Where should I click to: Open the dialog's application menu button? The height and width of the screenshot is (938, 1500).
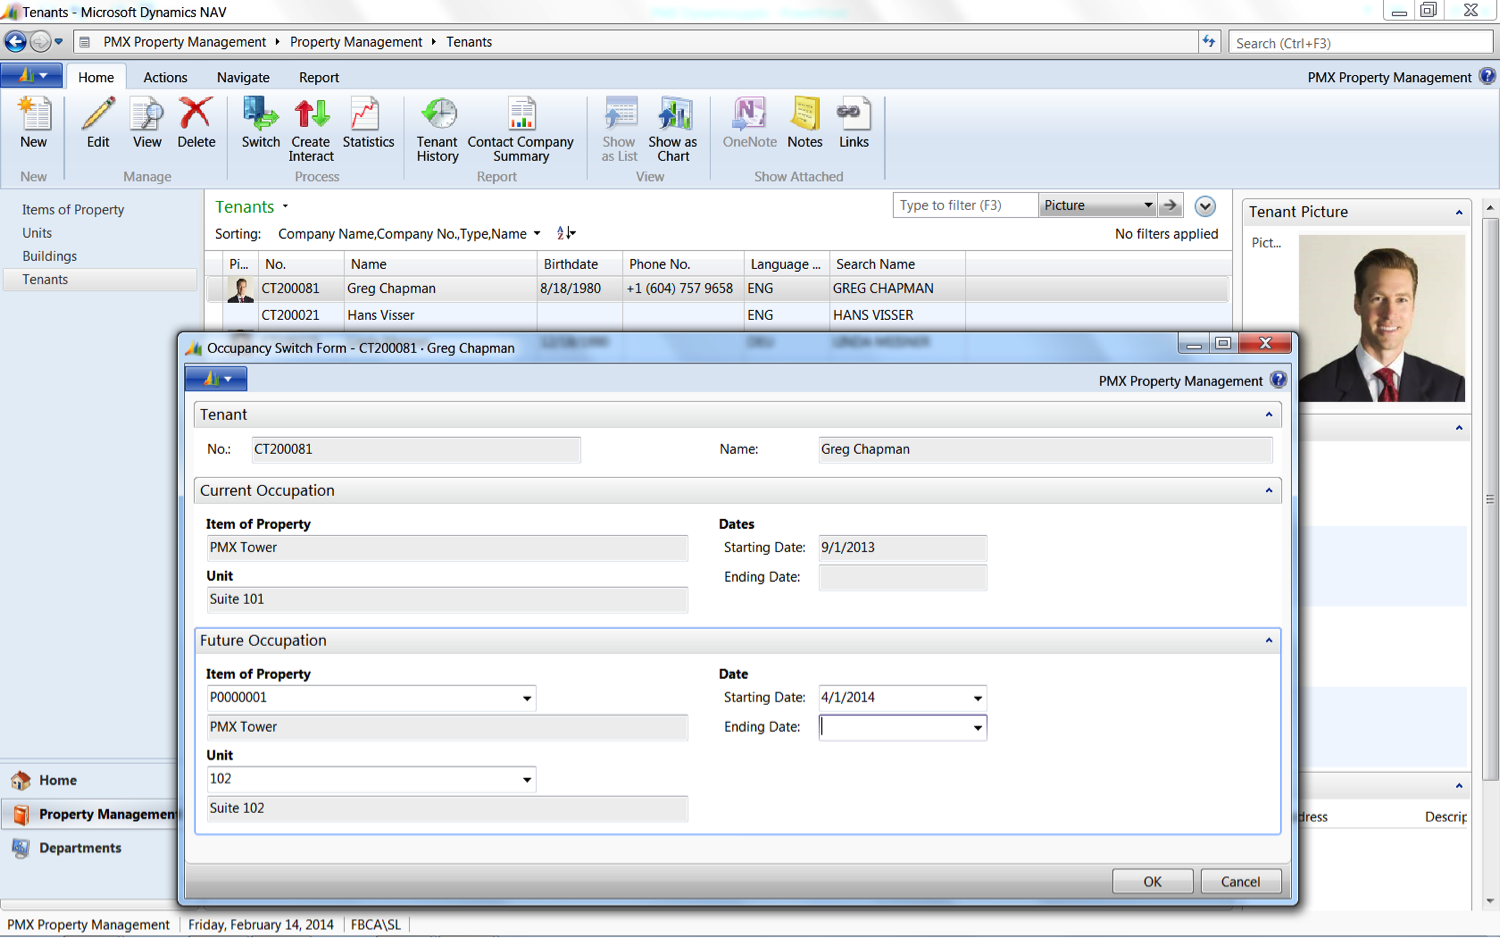pyautogui.click(x=216, y=379)
